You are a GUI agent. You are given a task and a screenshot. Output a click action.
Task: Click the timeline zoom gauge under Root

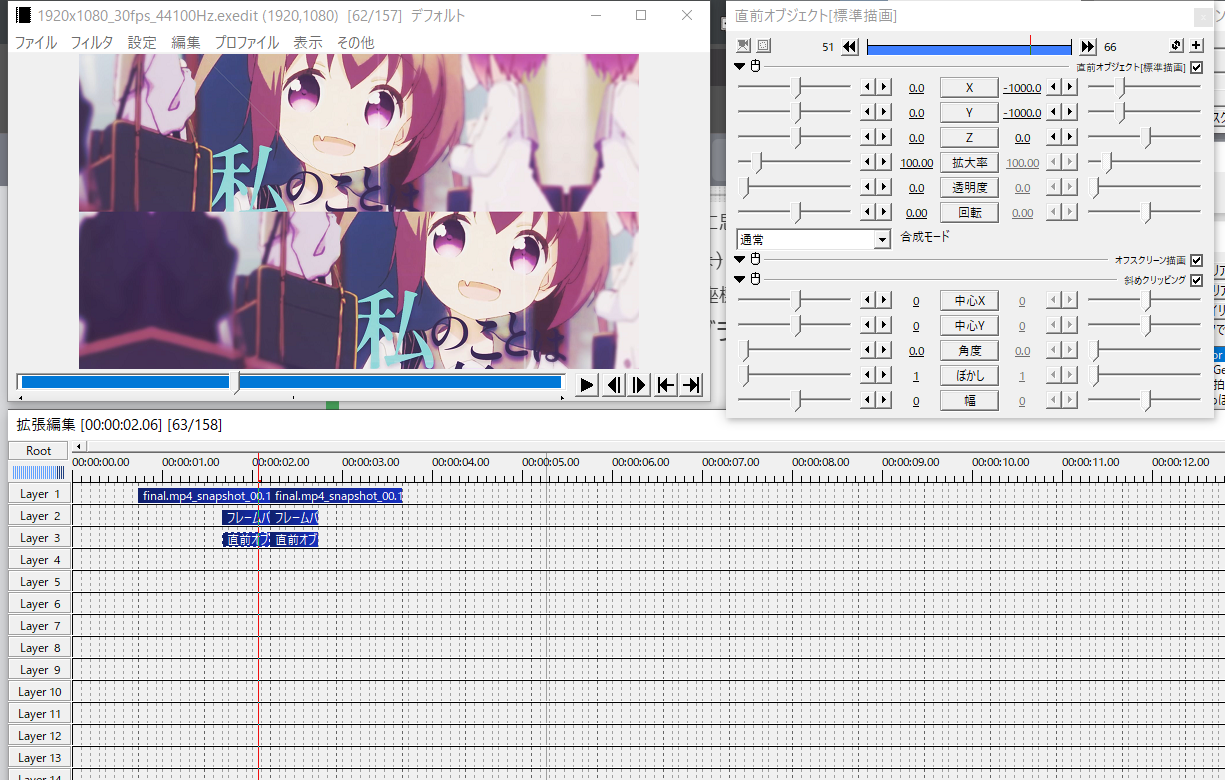click(39, 472)
